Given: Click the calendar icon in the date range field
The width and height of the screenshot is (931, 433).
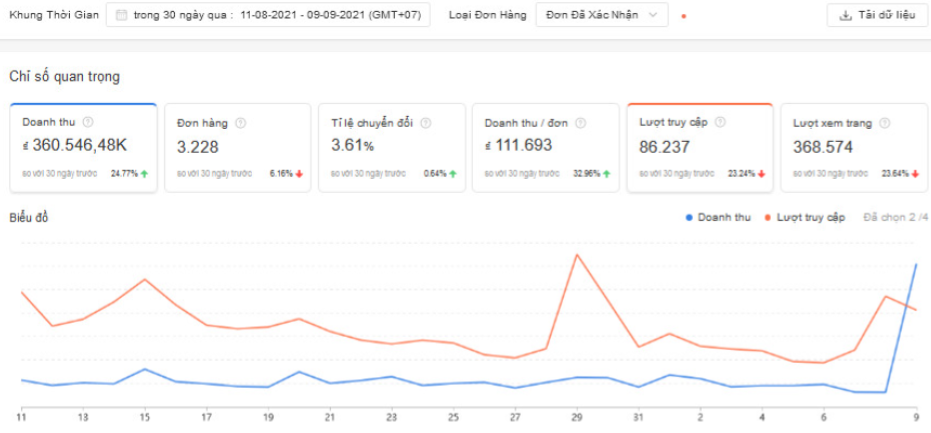Looking at the screenshot, I should click(x=121, y=15).
